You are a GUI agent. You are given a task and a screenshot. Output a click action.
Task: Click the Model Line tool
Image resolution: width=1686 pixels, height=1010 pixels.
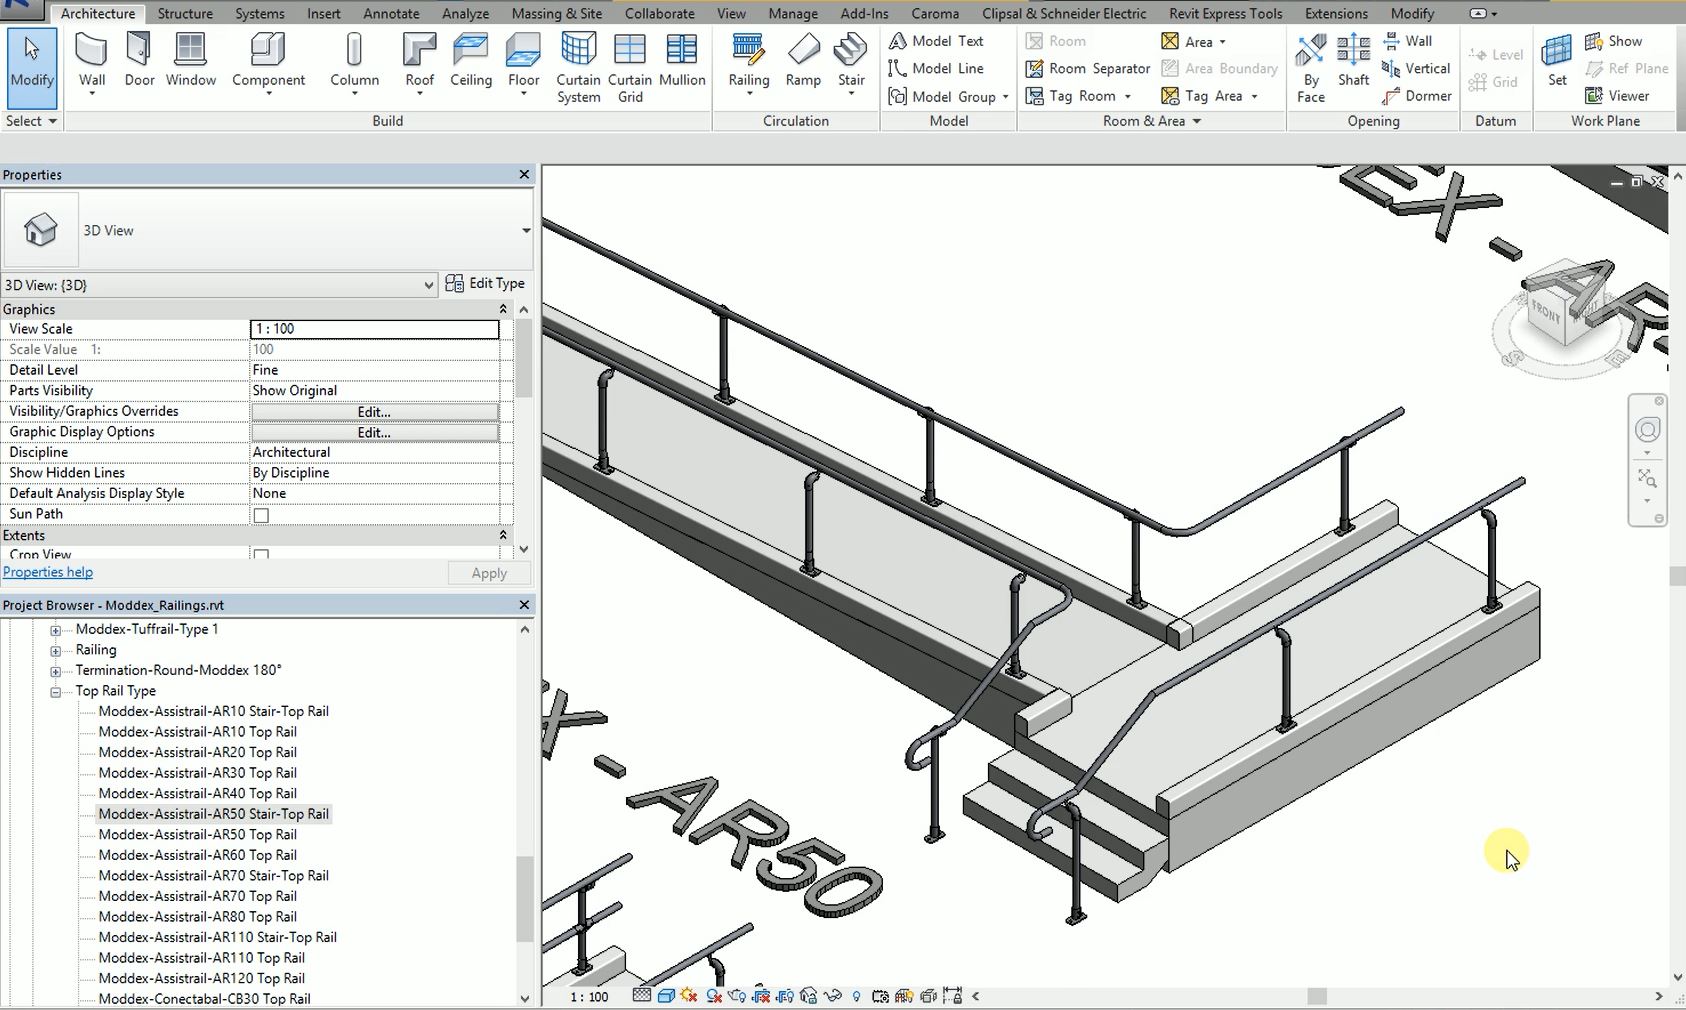tap(936, 68)
